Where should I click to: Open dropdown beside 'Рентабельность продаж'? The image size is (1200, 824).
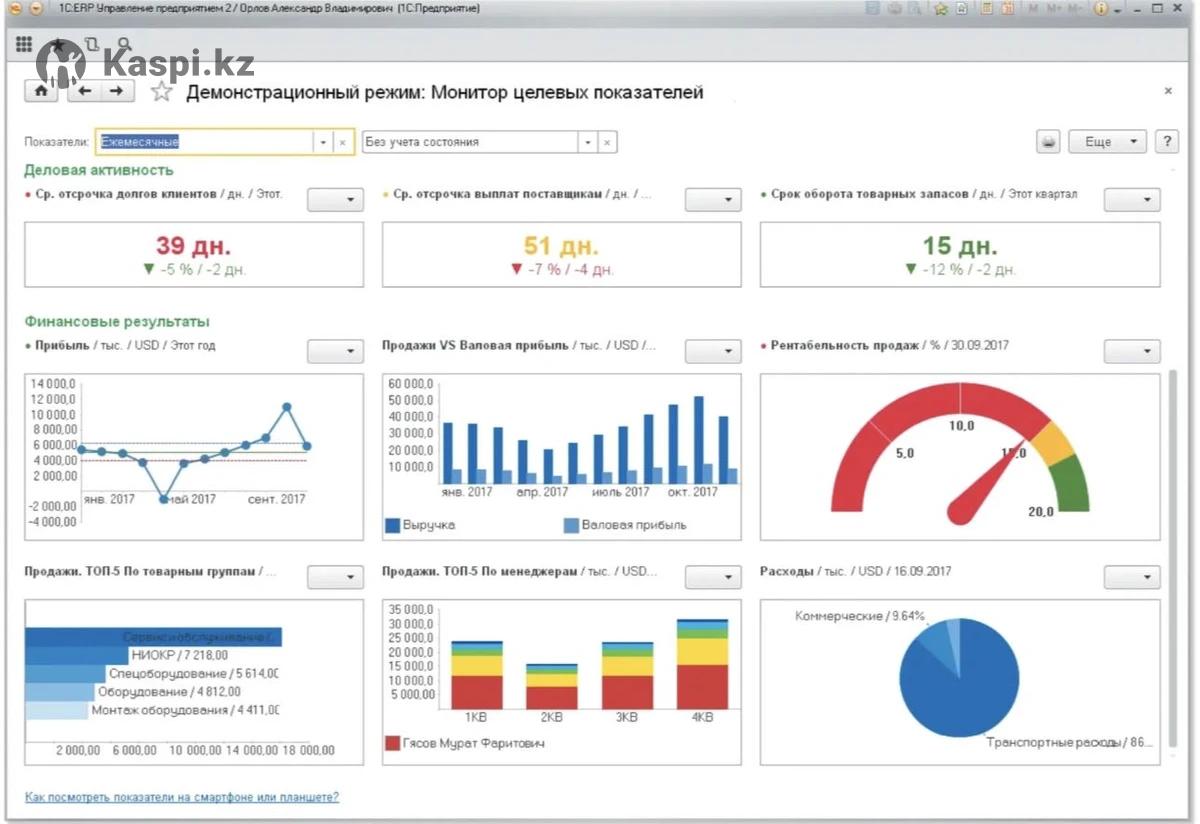coord(1132,351)
